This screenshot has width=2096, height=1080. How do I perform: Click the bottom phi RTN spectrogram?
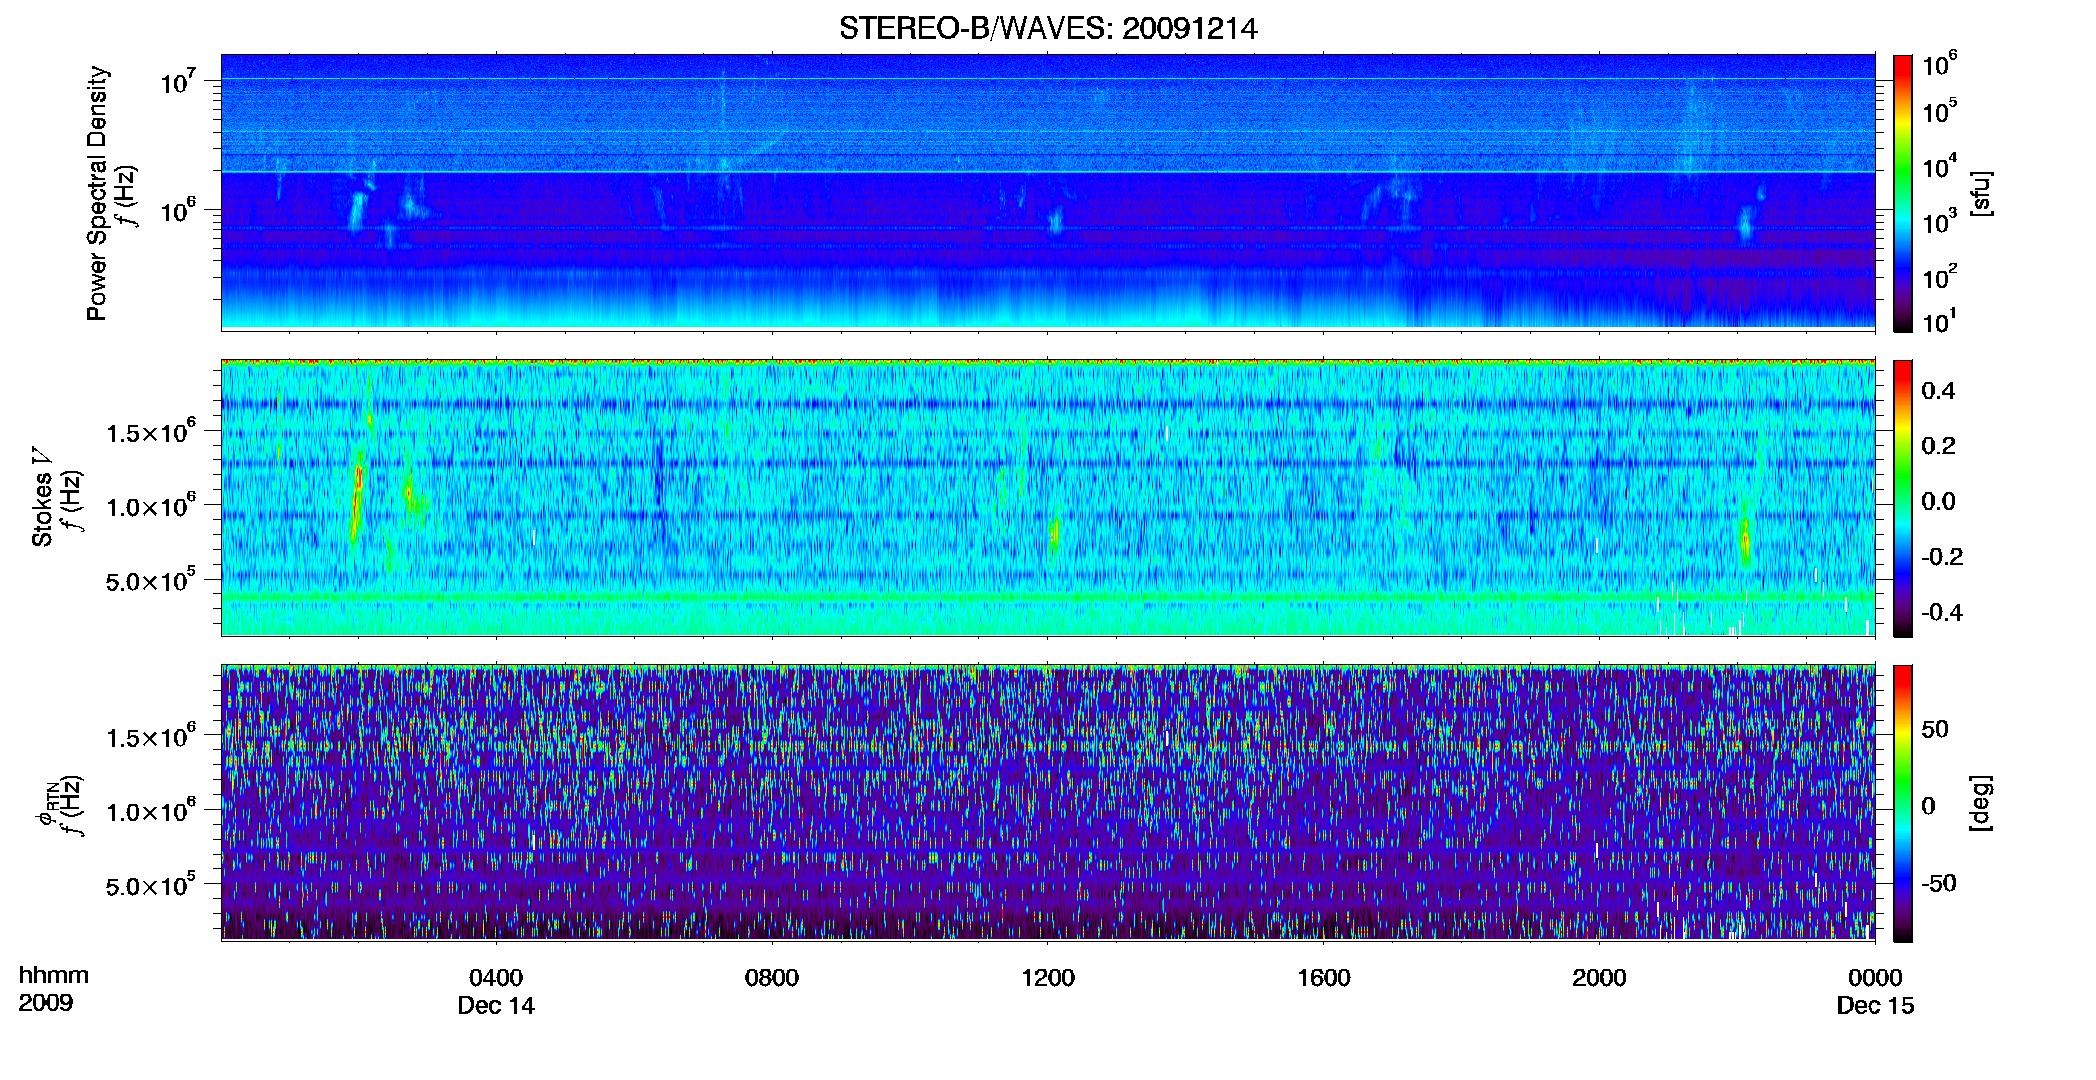[1048, 803]
